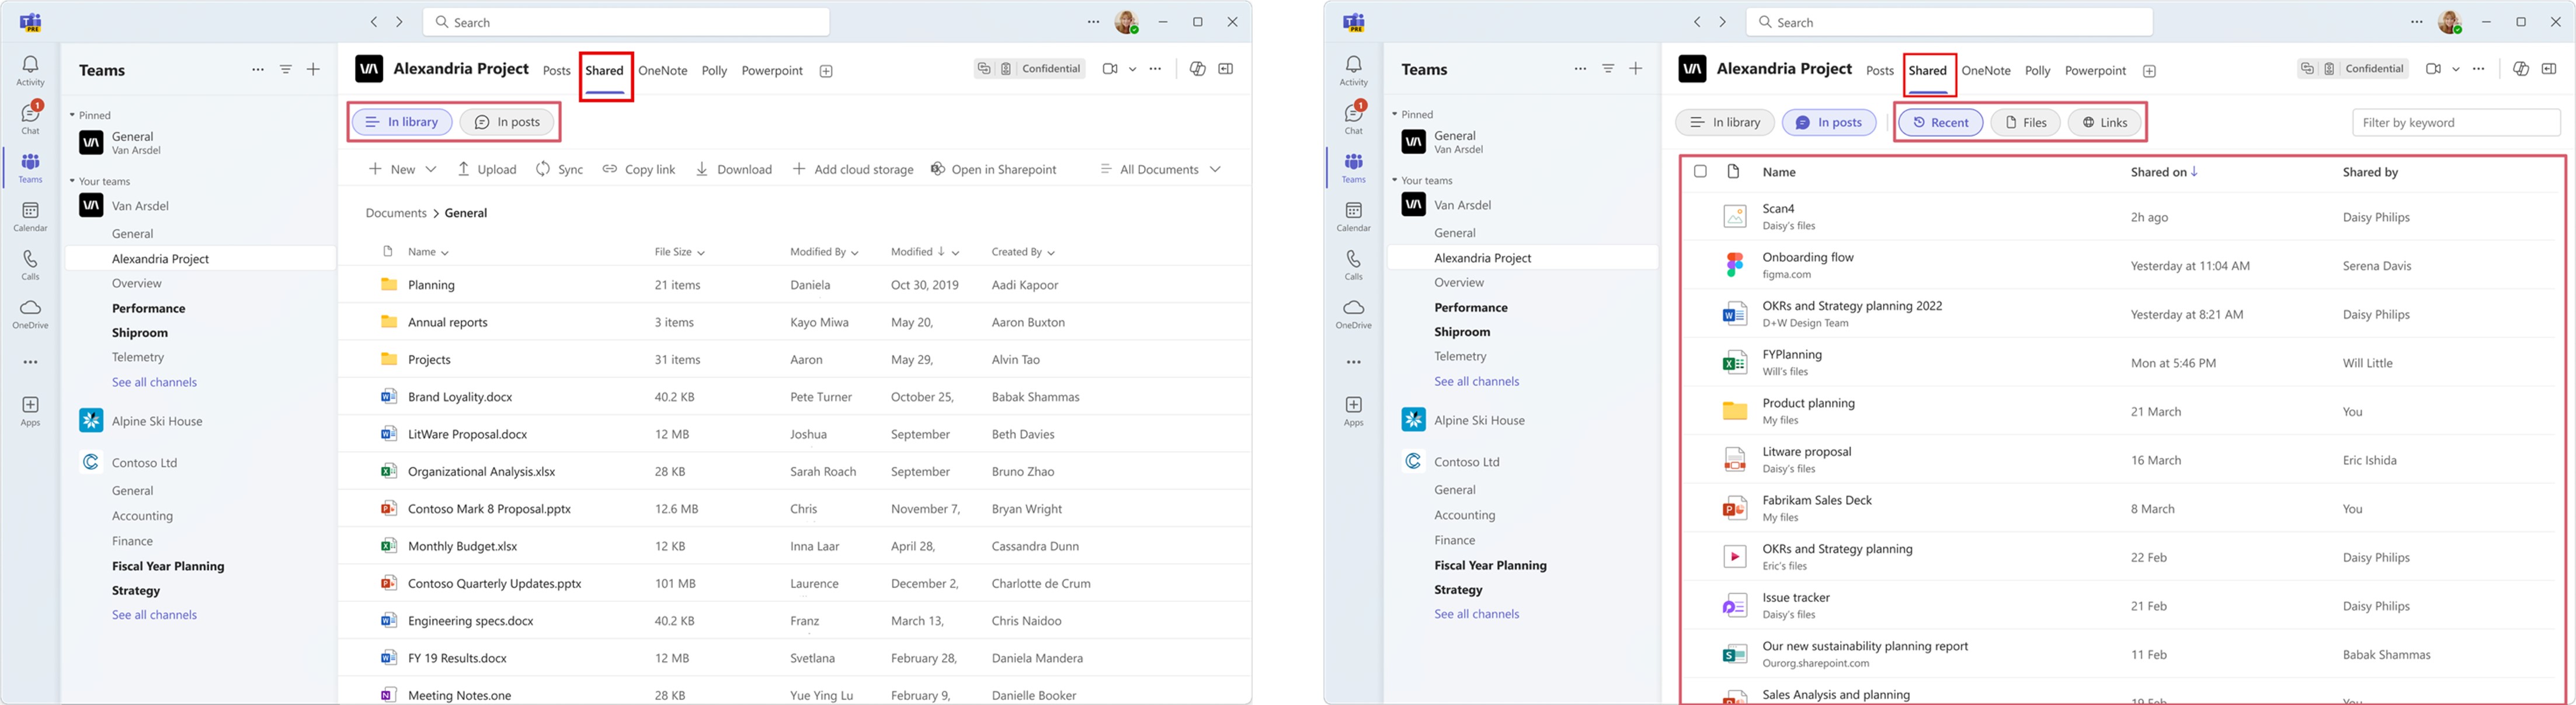Select In library pill in left window
2576x705 pixels.
(402, 122)
